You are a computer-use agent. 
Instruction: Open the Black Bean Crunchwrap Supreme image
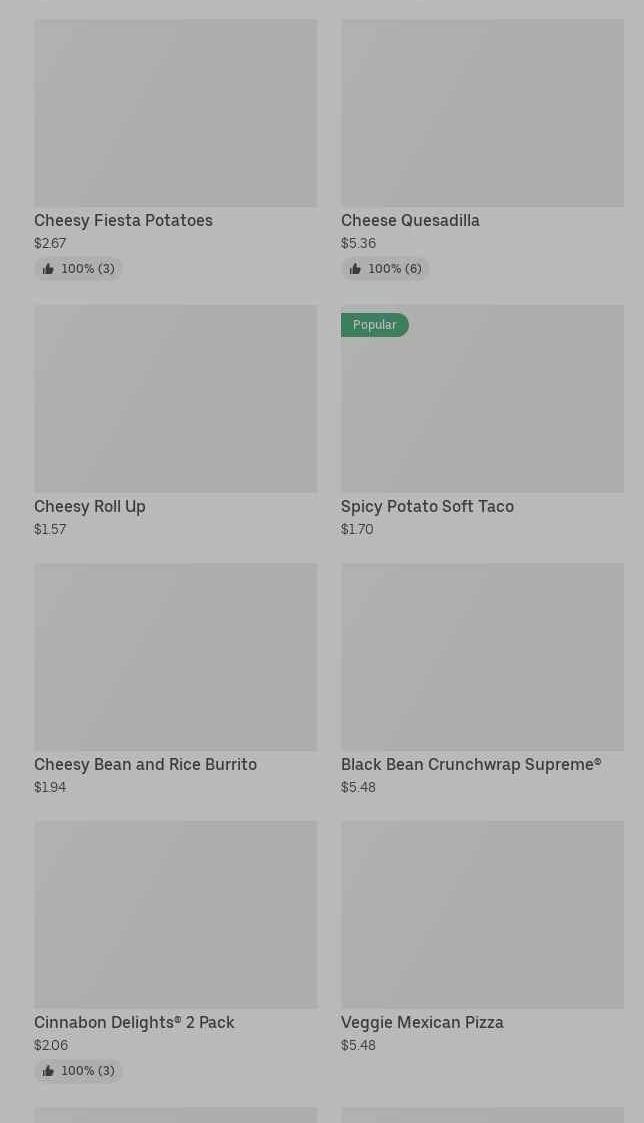[x=482, y=656]
